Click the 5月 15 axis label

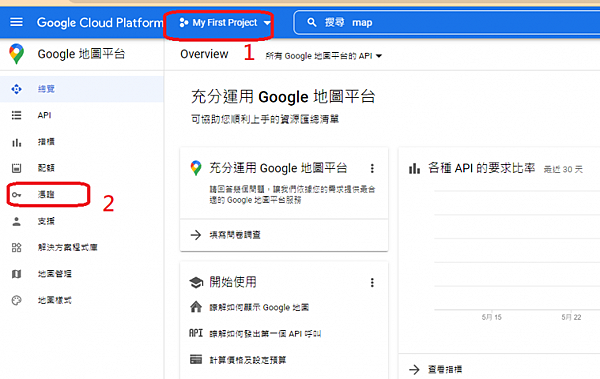tap(492, 317)
